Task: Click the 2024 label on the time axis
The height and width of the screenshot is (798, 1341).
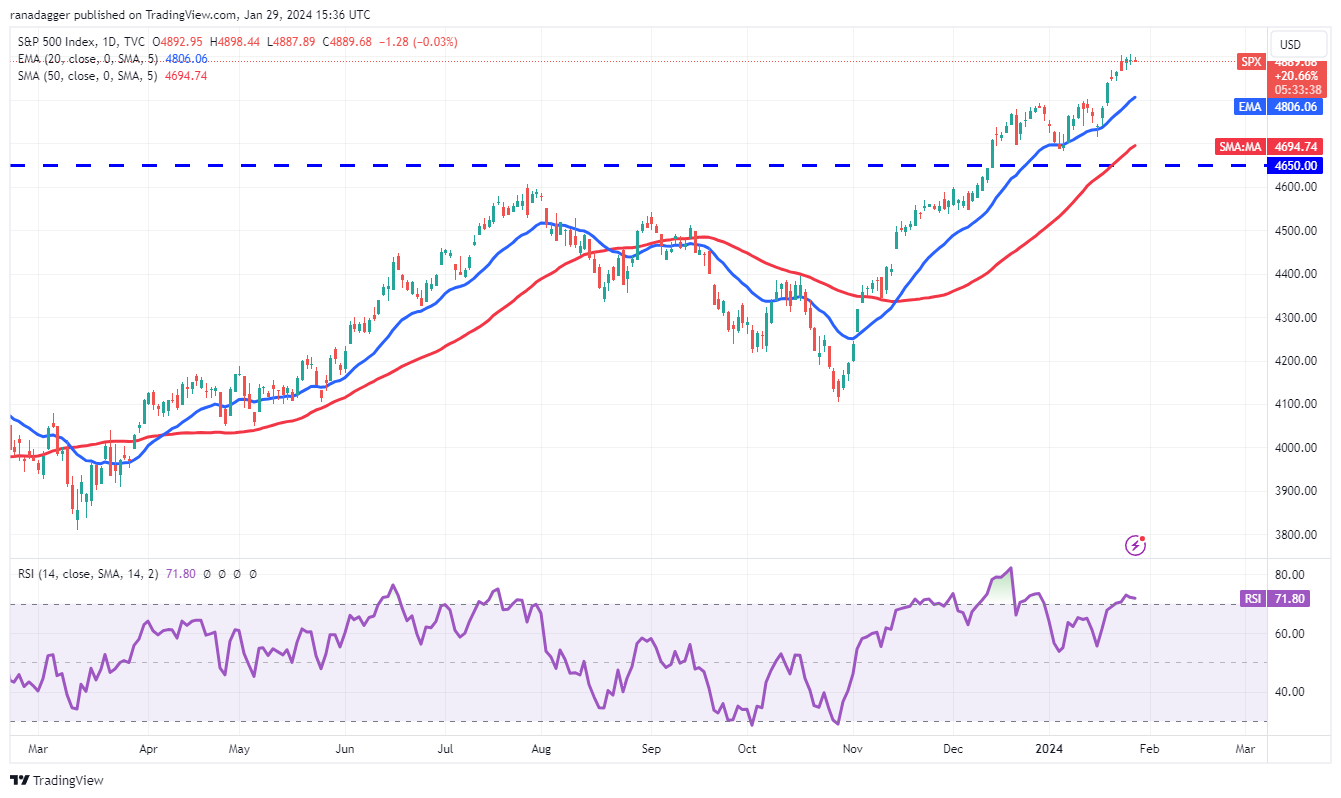Action: (1048, 748)
